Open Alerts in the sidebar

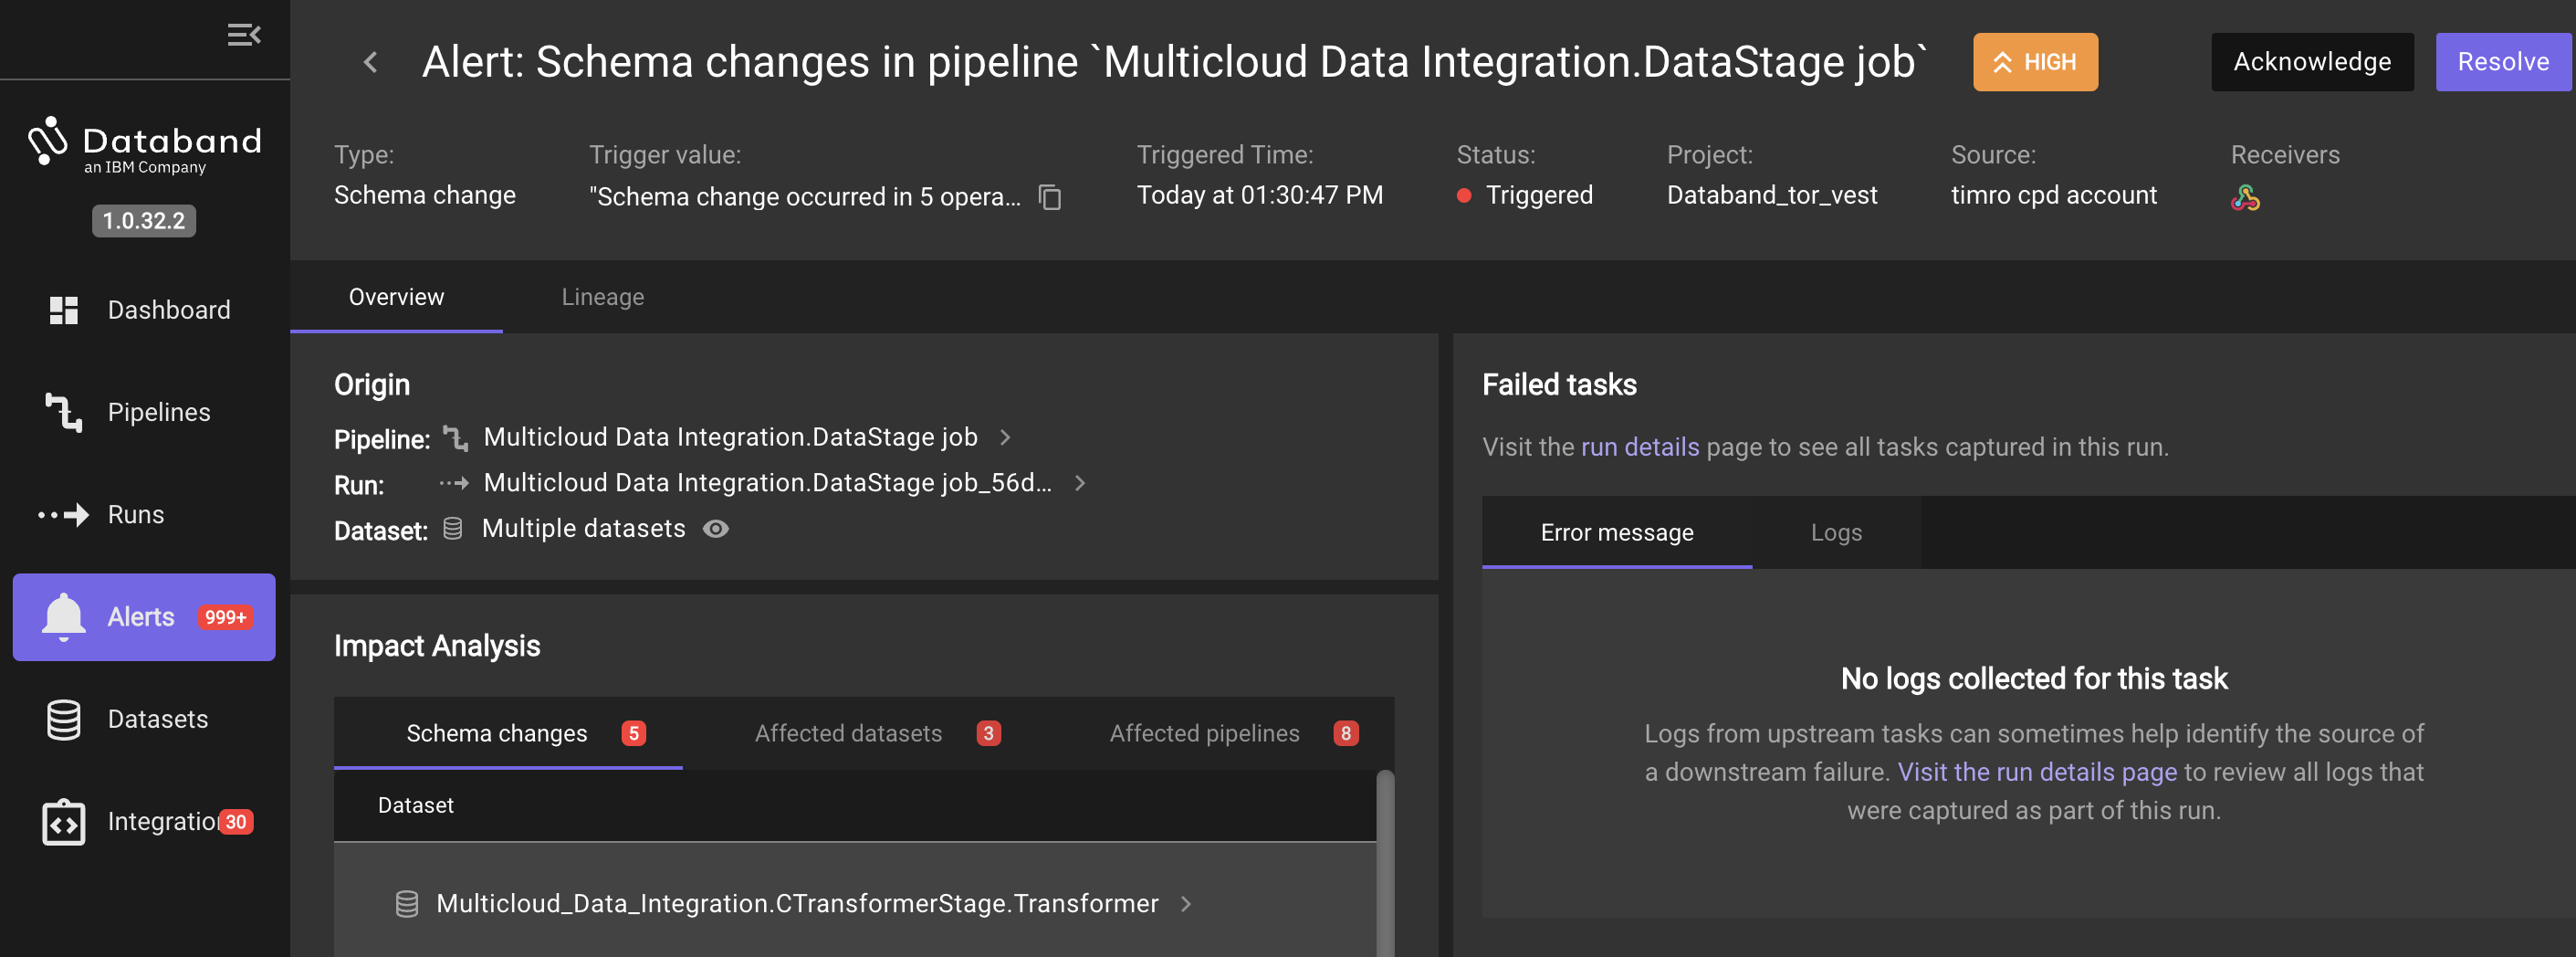(144, 617)
